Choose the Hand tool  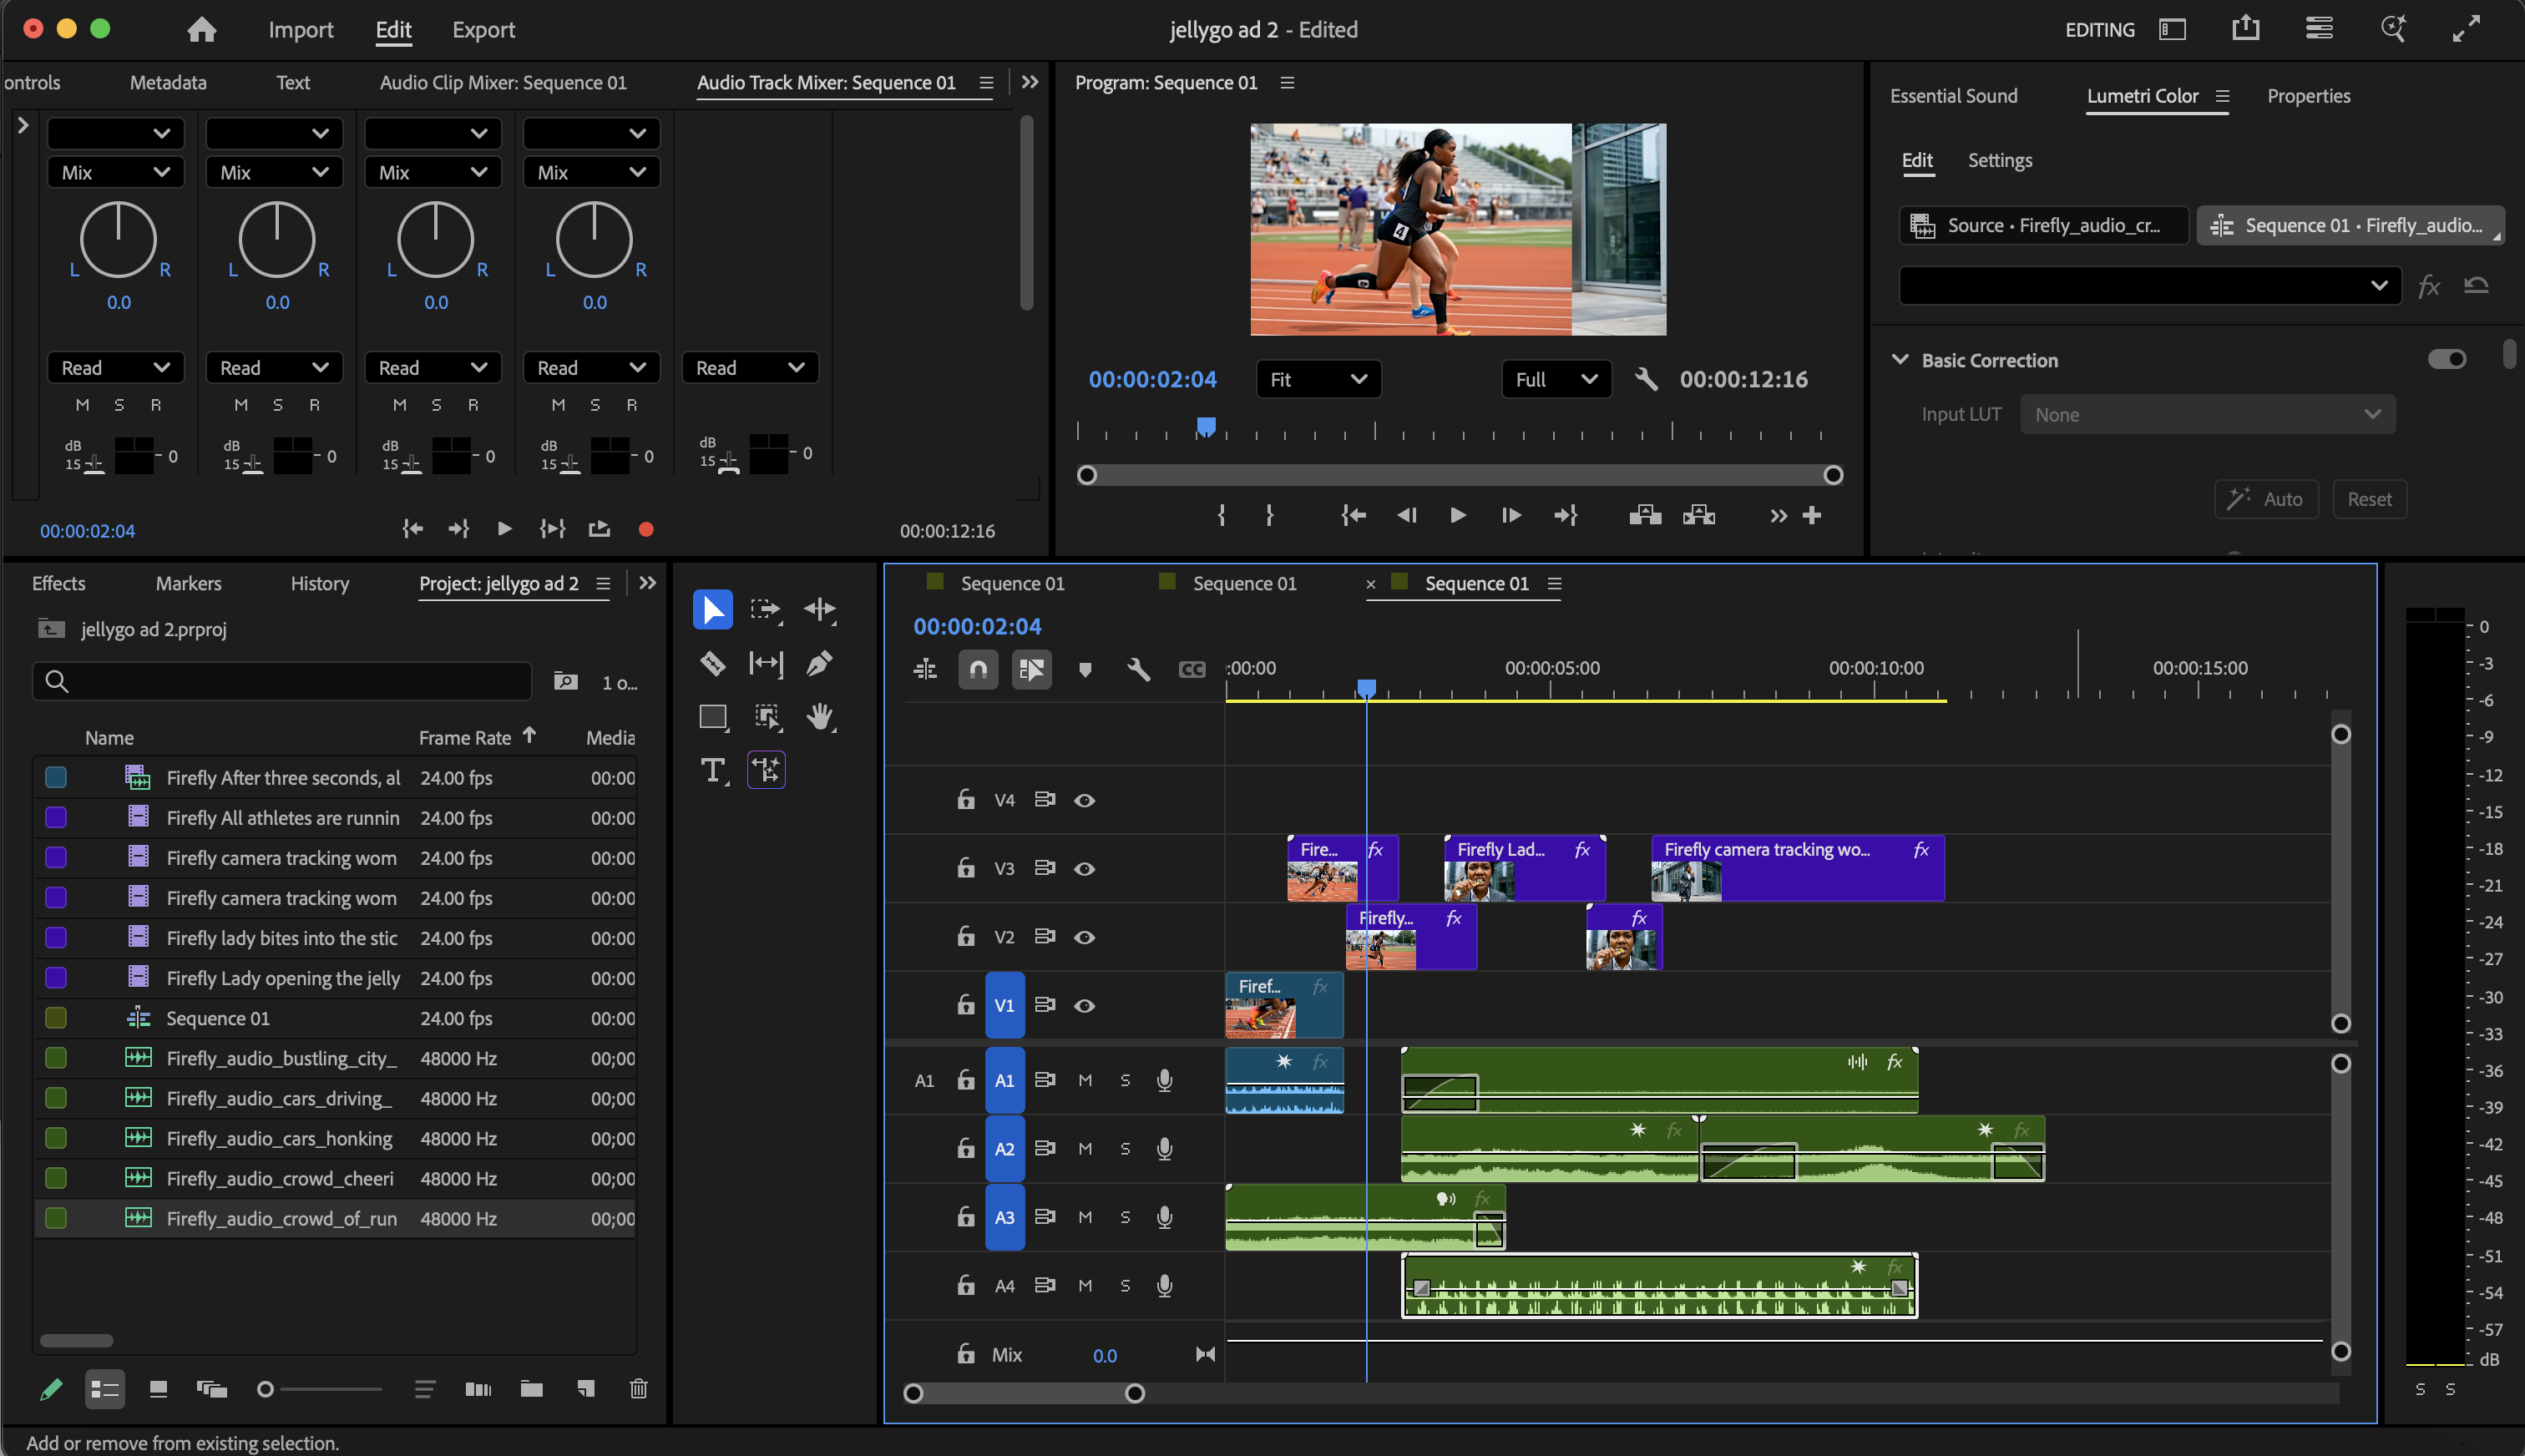[820, 716]
